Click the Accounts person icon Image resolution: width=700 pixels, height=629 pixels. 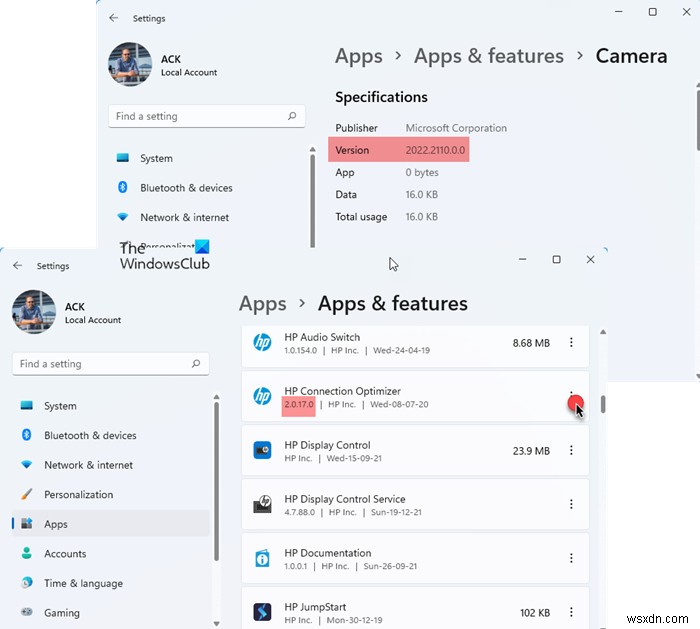[27, 553]
